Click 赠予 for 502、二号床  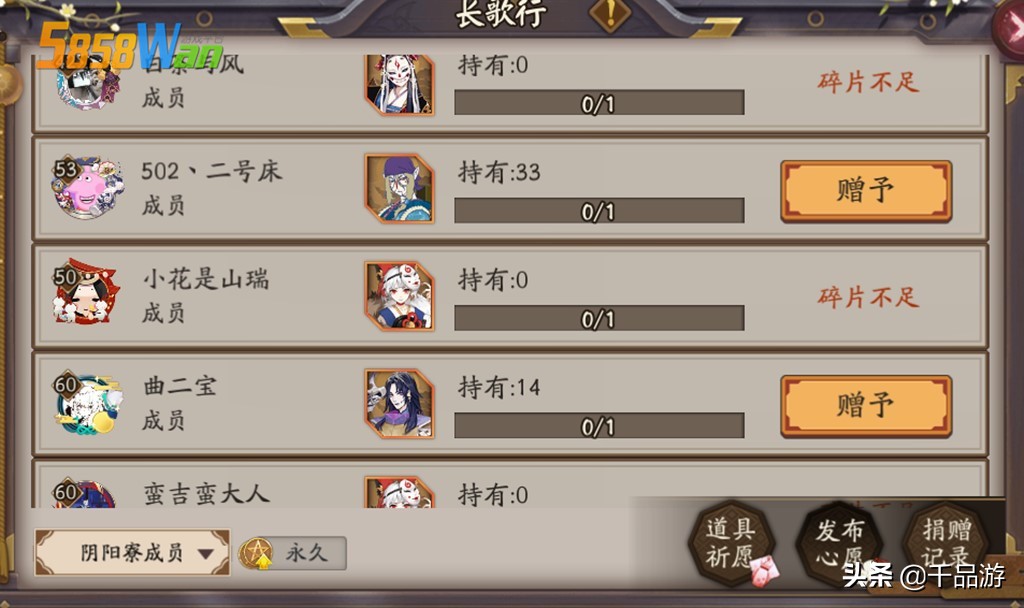click(866, 191)
